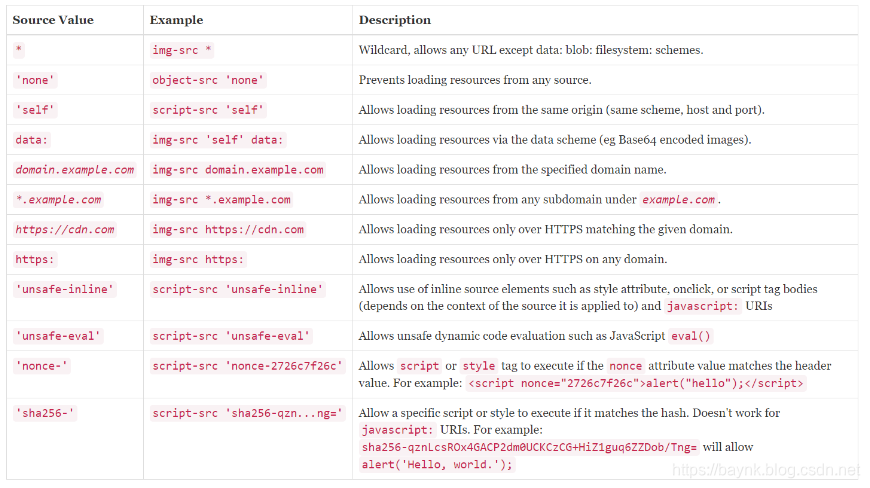Click the '*.example.com' source value
The image size is (870, 488).
click(x=58, y=200)
